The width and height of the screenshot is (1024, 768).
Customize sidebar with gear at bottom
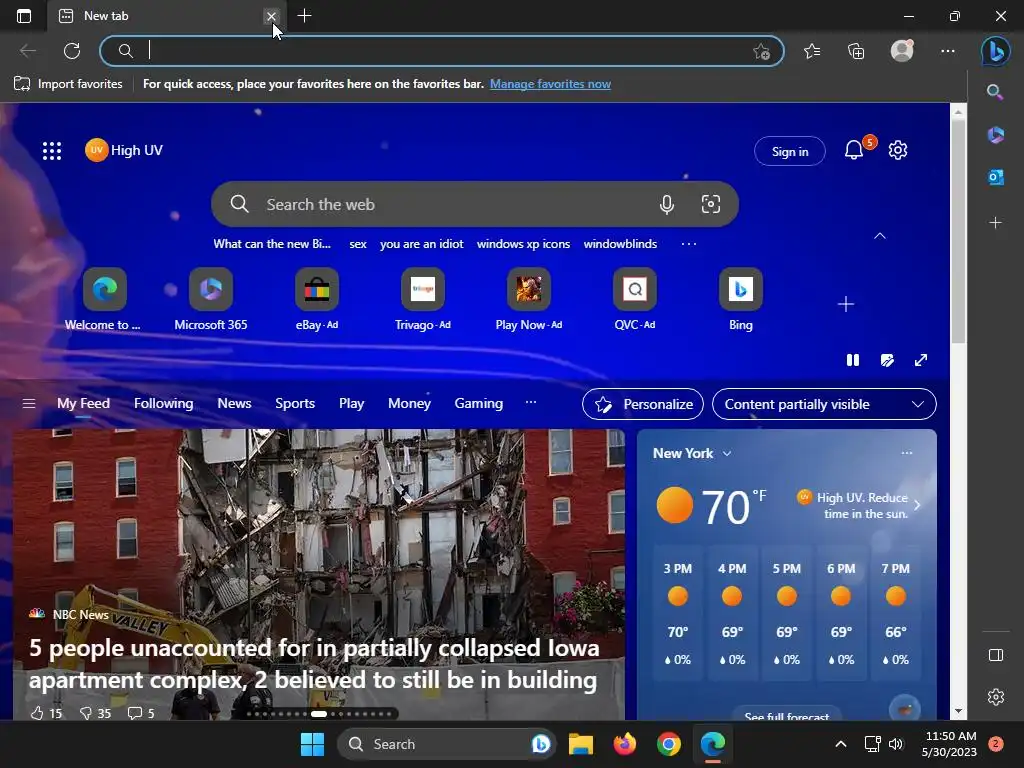[x=995, y=697]
